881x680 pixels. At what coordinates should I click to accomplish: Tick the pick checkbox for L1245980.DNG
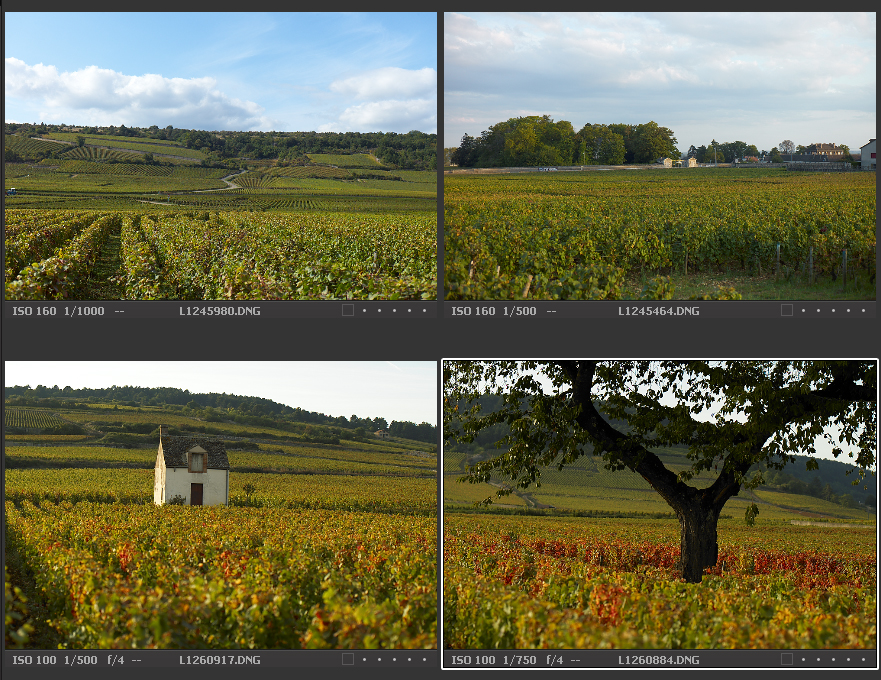tap(348, 310)
